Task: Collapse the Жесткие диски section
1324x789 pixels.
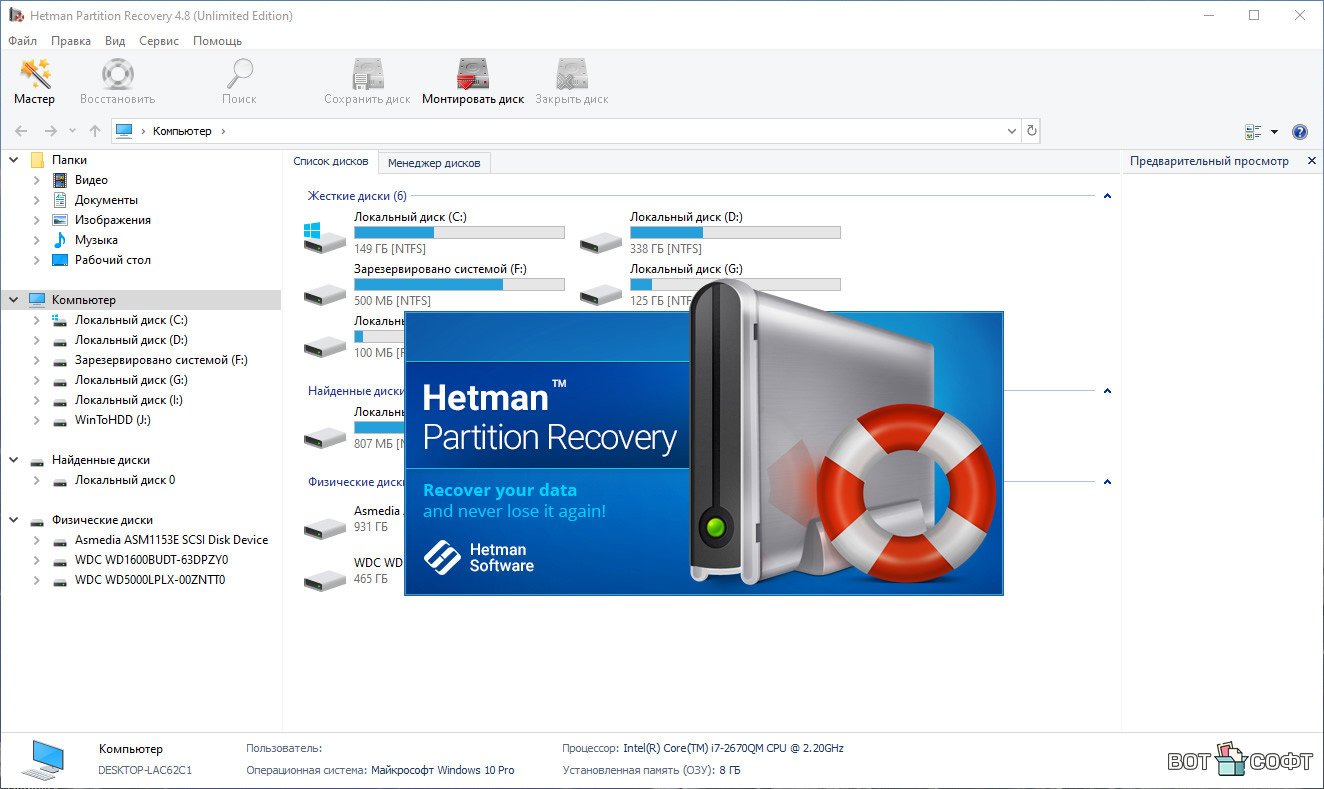Action: coord(1107,196)
